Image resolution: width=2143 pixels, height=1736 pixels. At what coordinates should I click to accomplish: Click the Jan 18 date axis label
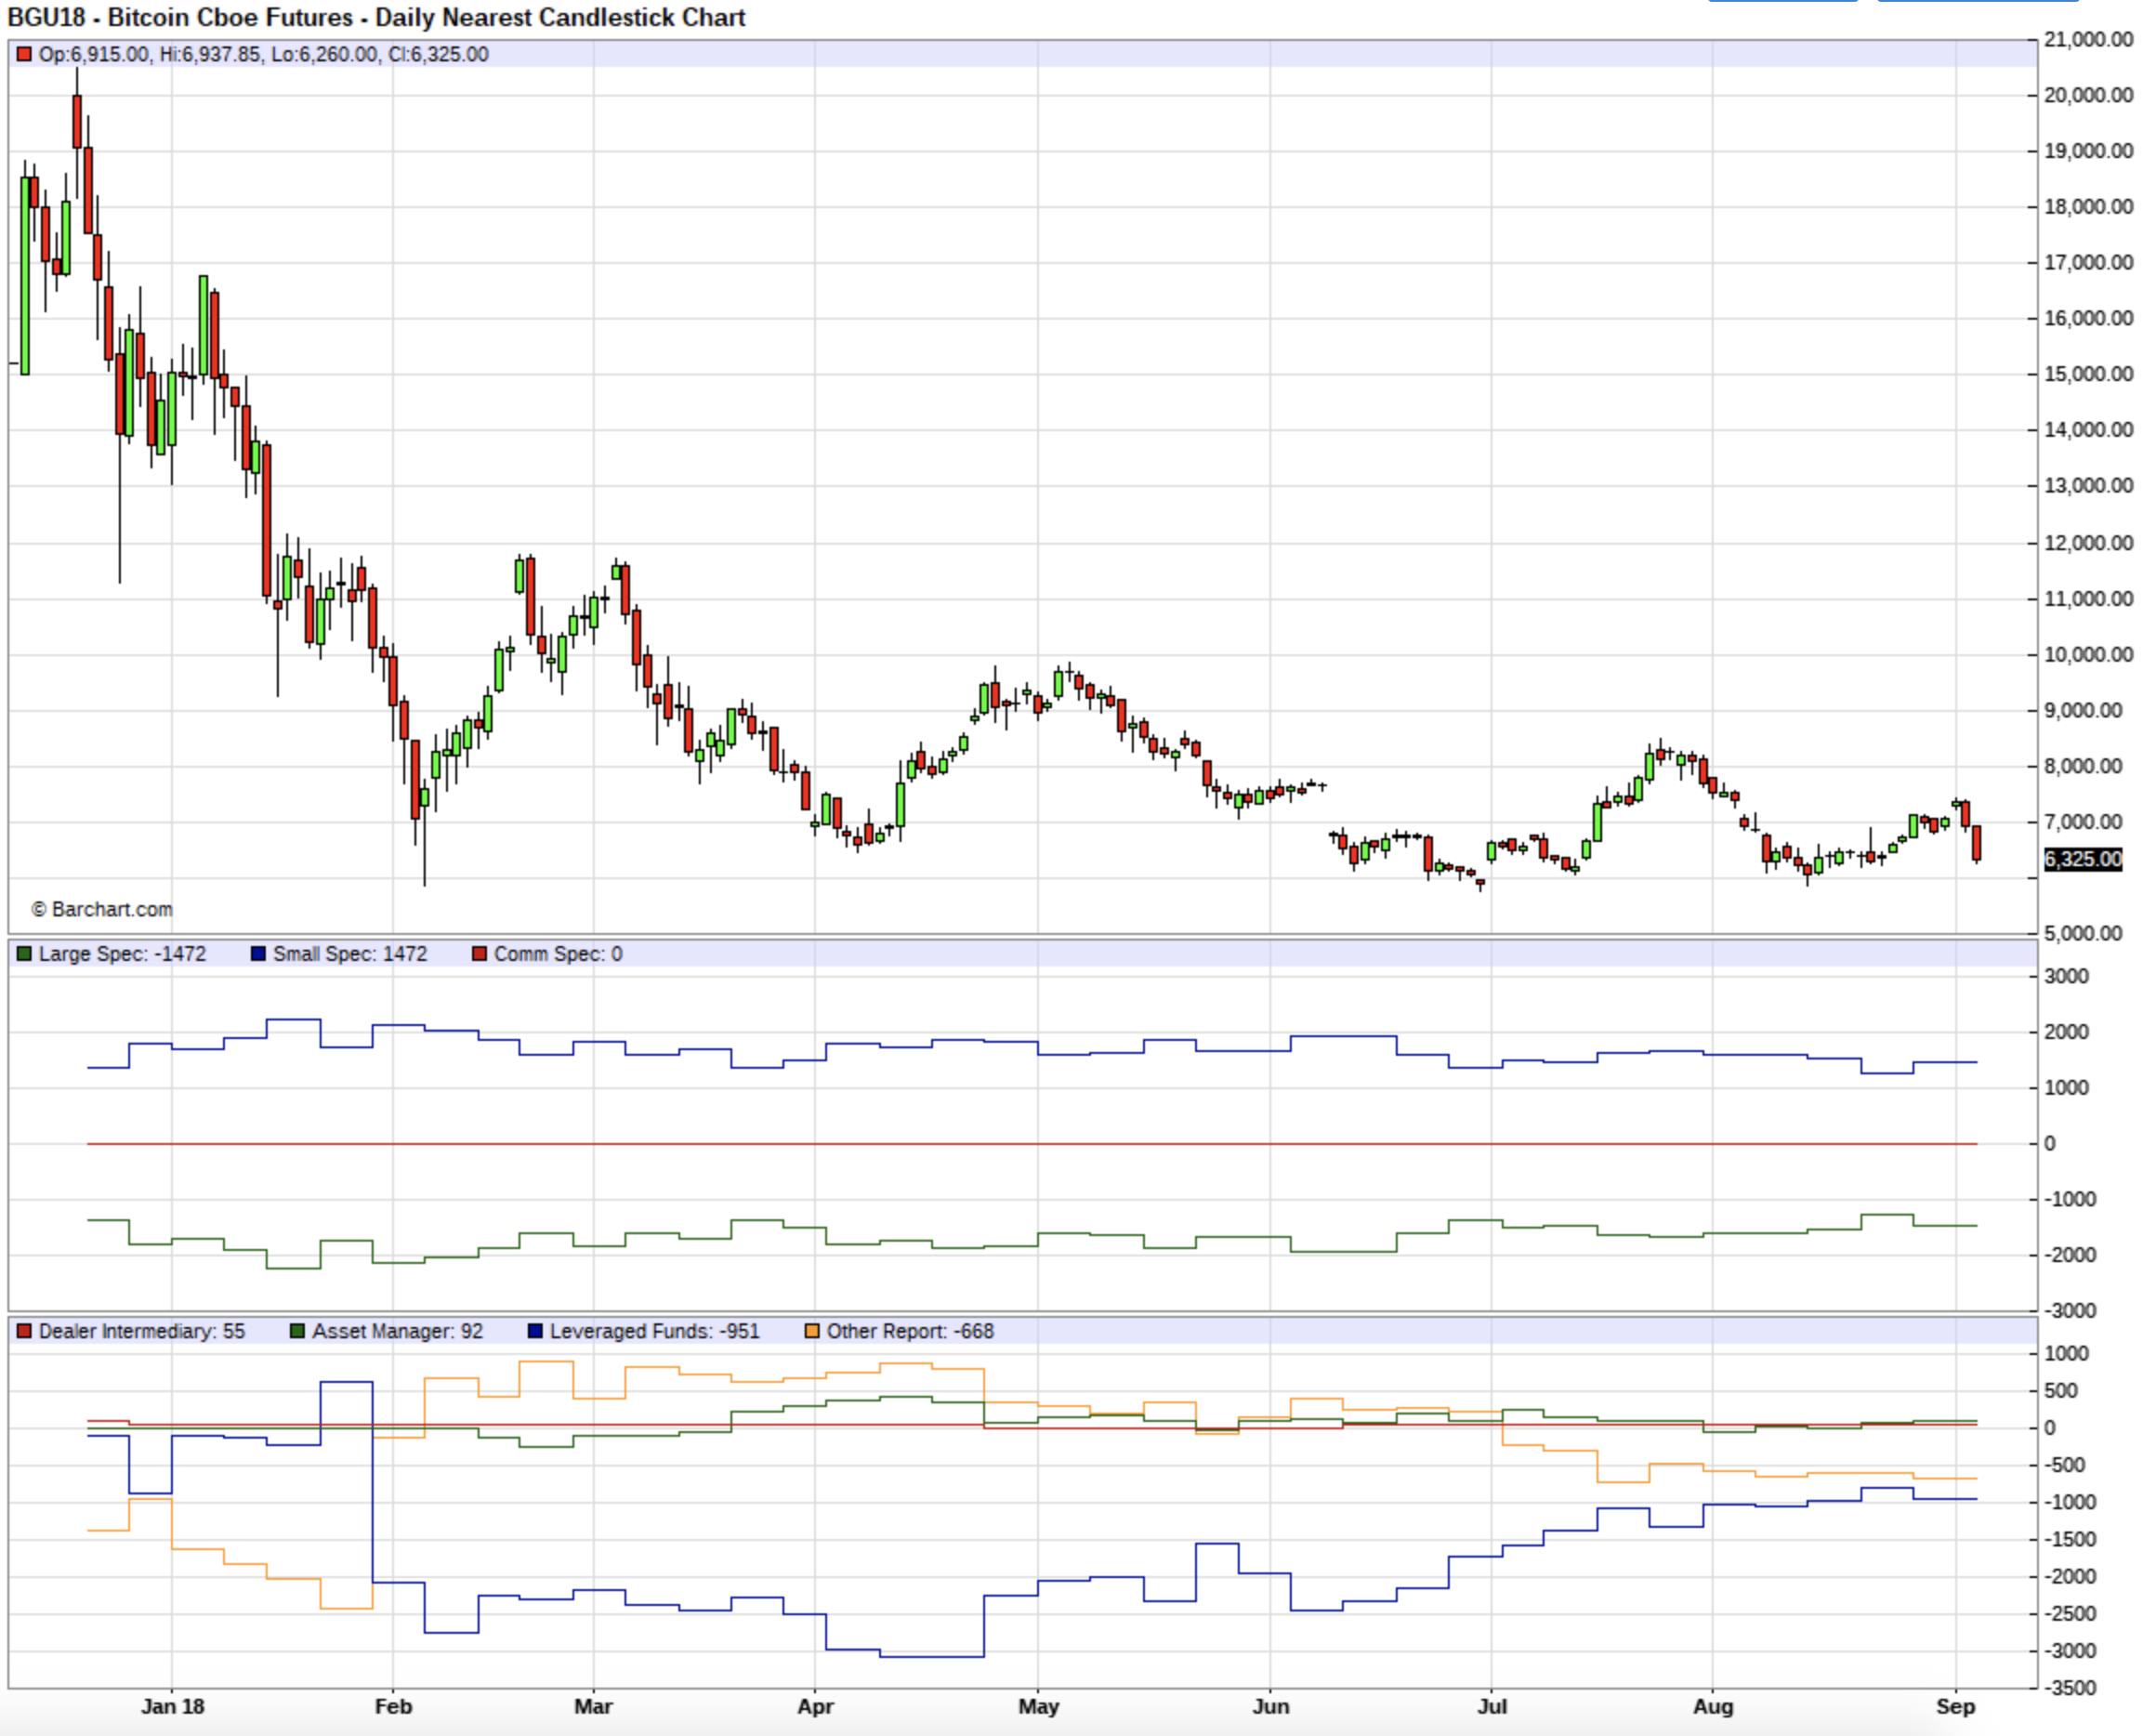(172, 1706)
